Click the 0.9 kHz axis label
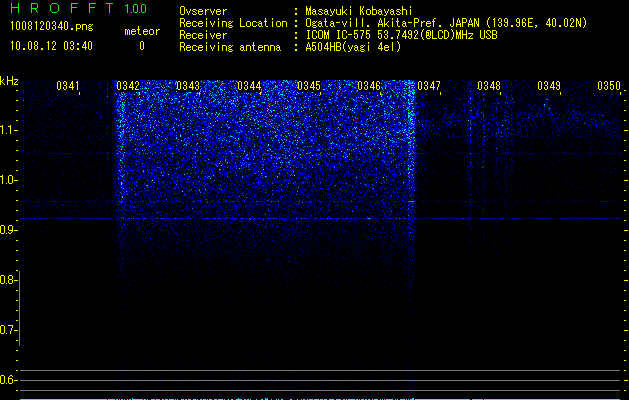629x400 pixels. (7, 230)
